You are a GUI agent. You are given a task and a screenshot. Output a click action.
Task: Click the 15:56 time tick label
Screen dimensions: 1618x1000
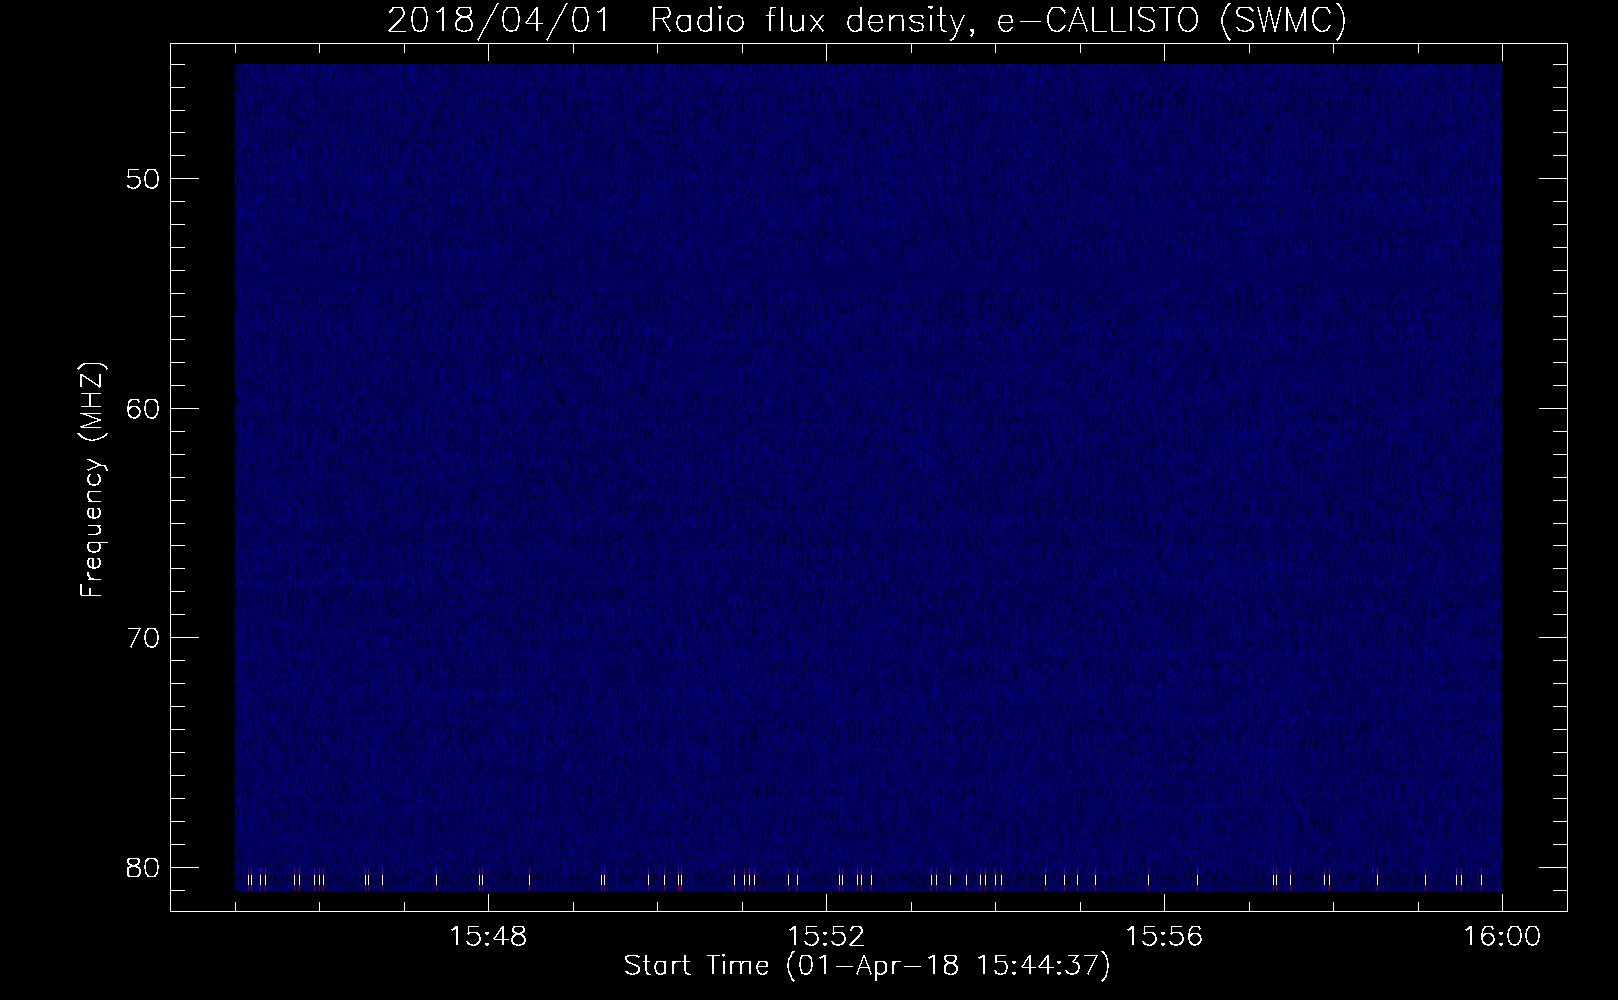click(1164, 937)
